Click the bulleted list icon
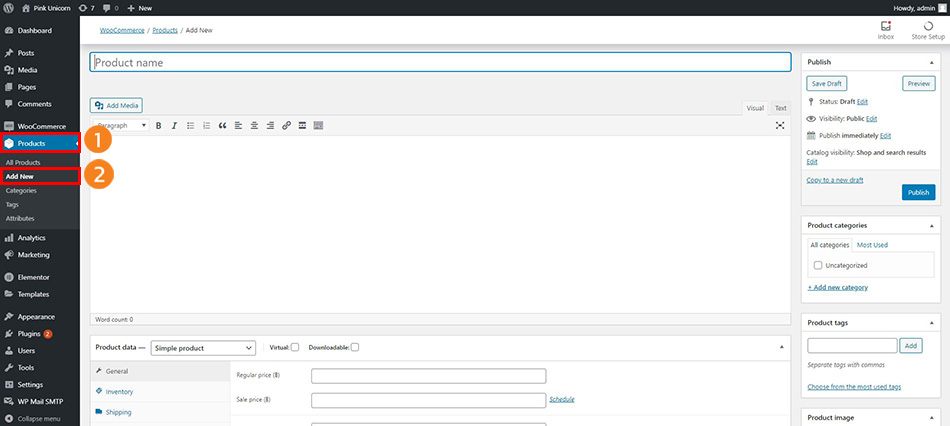This screenshot has height=426, width=950. click(190, 126)
